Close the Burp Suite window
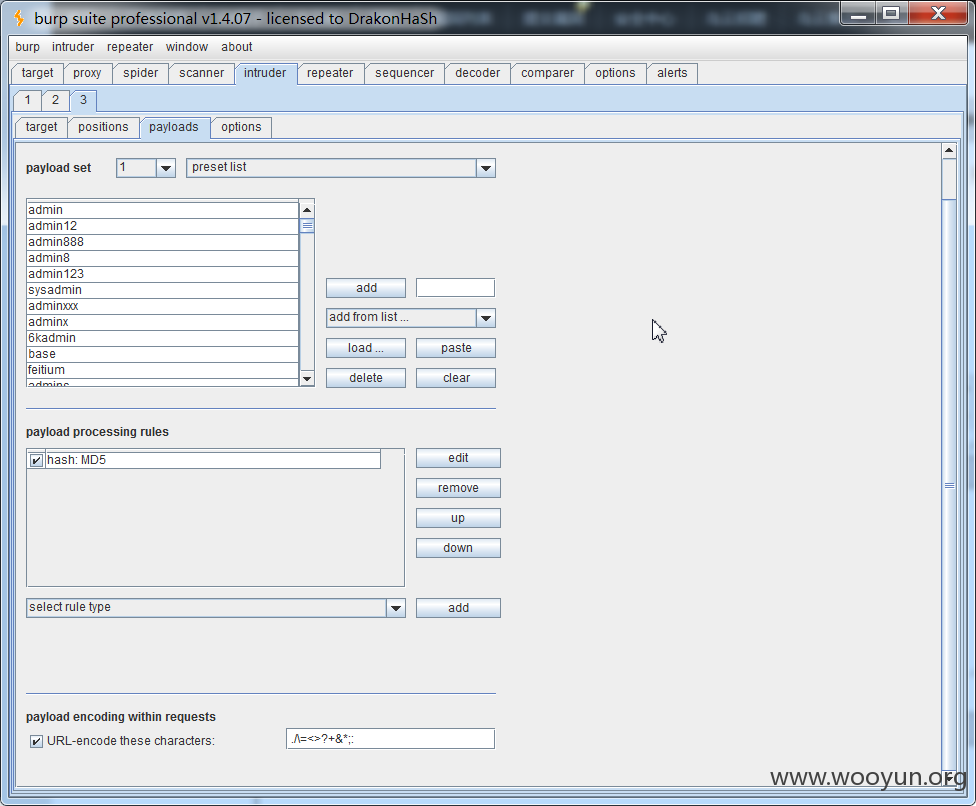976x806 pixels. click(x=938, y=13)
